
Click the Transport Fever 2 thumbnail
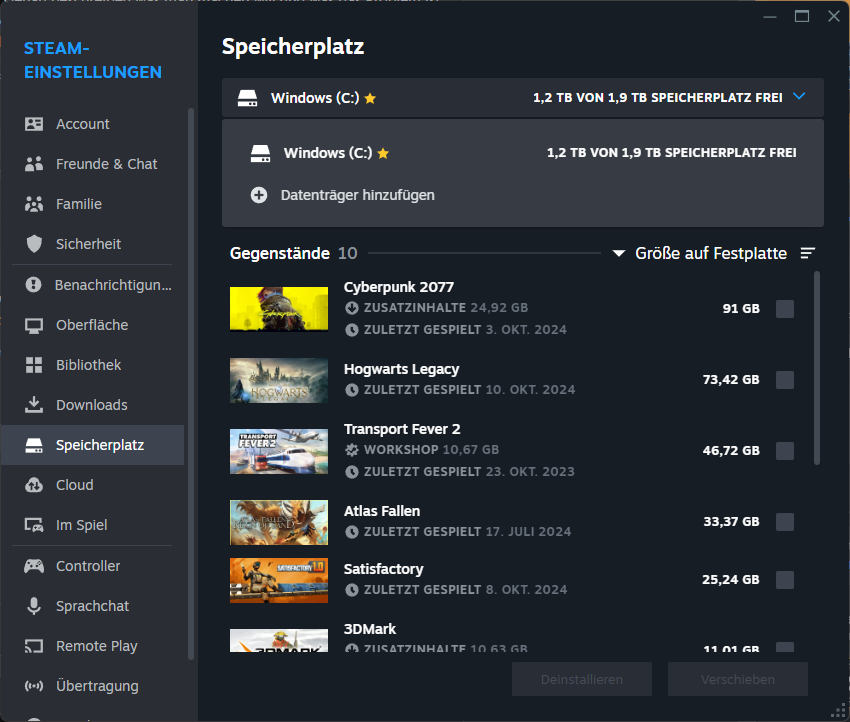point(279,451)
